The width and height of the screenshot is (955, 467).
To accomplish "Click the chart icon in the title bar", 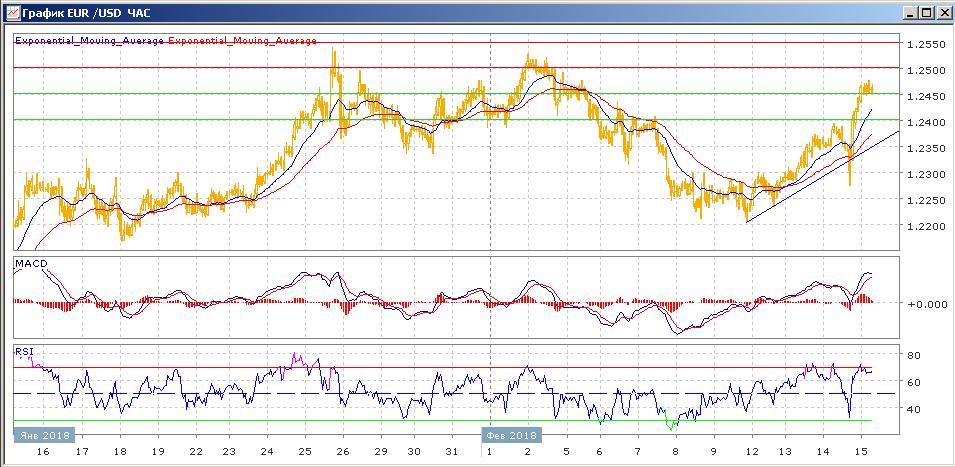I will point(11,13).
